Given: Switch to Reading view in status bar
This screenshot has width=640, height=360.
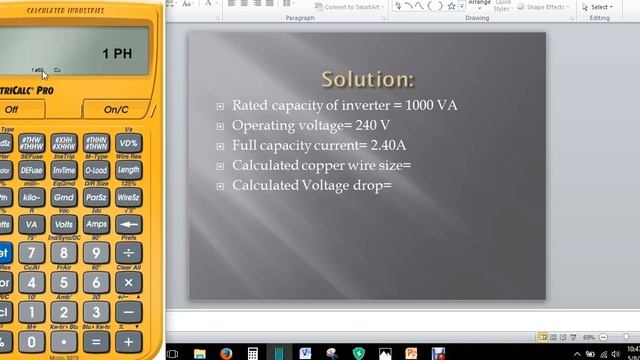Looking at the screenshot, I should pos(563,338).
